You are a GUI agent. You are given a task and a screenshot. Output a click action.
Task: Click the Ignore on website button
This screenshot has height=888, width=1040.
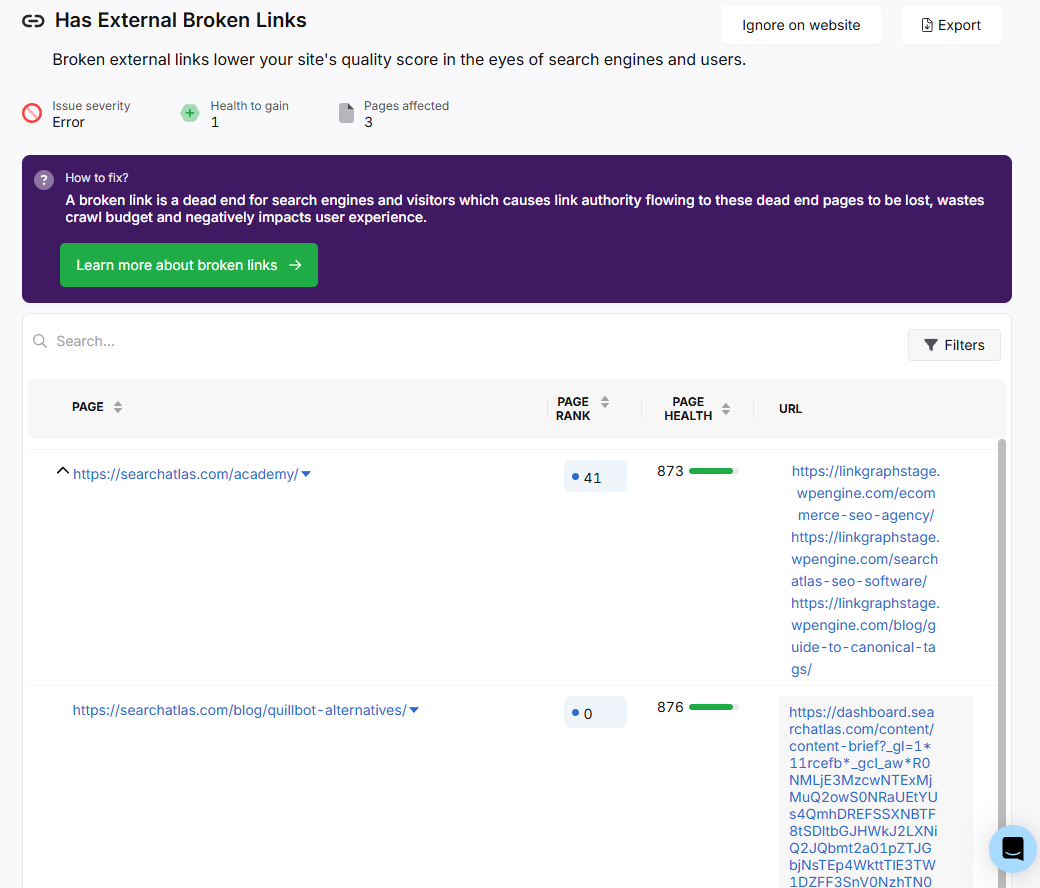(x=800, y=24)
